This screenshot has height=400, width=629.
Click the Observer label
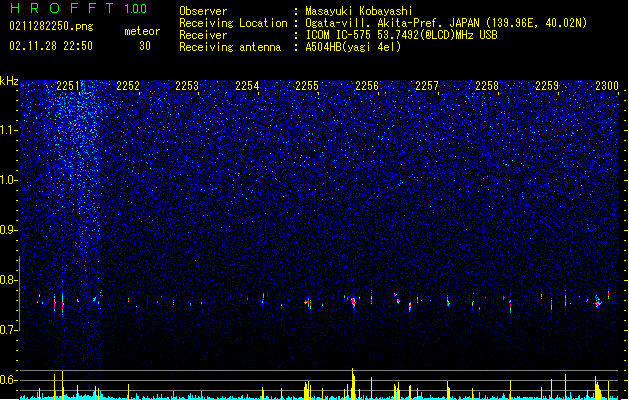(x=203, y=11)
